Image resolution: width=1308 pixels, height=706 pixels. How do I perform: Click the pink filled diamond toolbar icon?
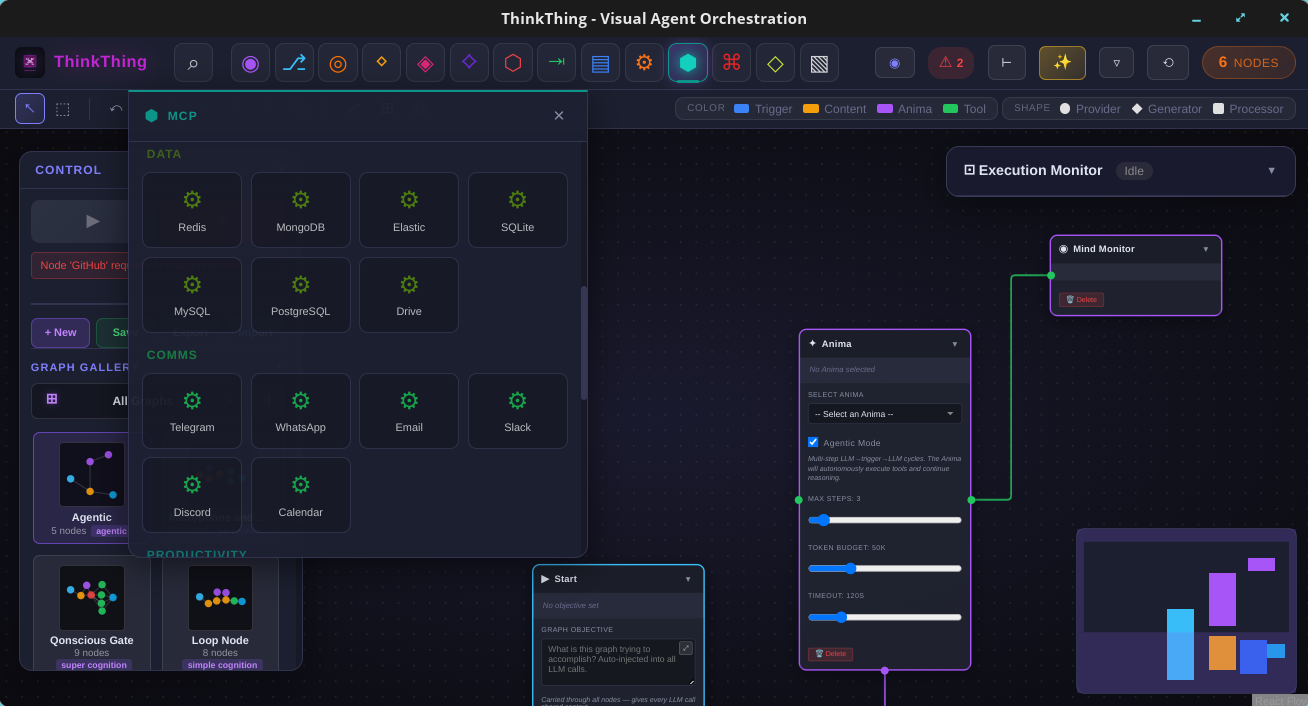(425, 63)
